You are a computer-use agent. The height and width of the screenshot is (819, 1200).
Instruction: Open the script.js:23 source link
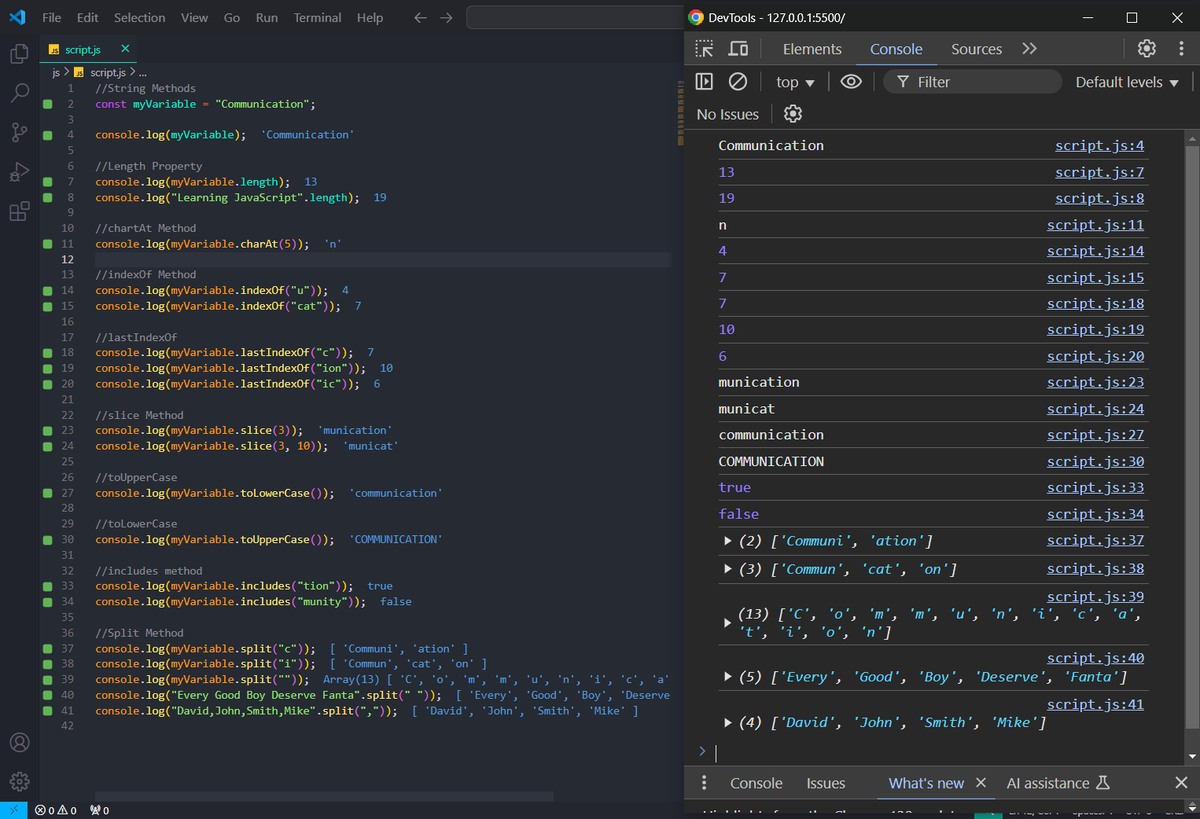click(x=1095, y=382)
